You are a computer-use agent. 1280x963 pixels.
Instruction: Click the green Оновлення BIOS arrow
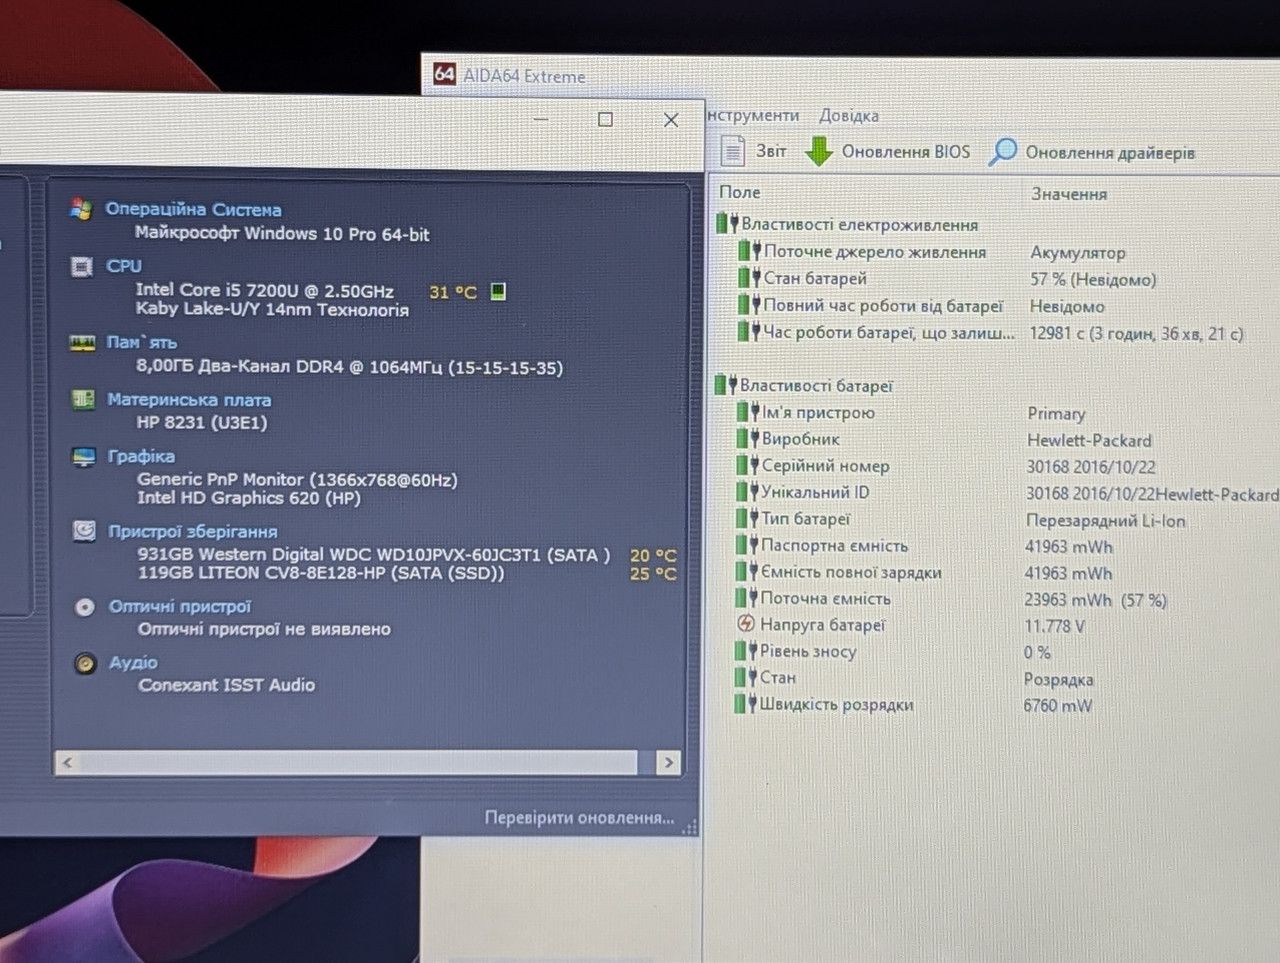click(x=819, y=152)
